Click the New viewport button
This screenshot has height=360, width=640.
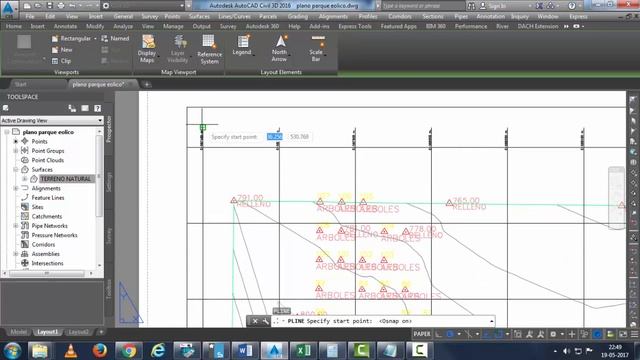coord(62,50)
